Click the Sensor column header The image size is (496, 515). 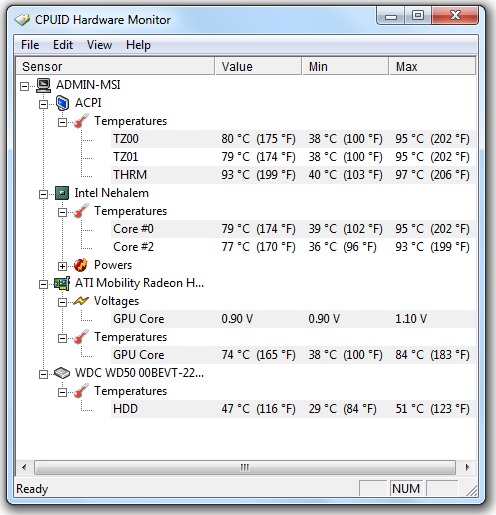tap(115, 66)
